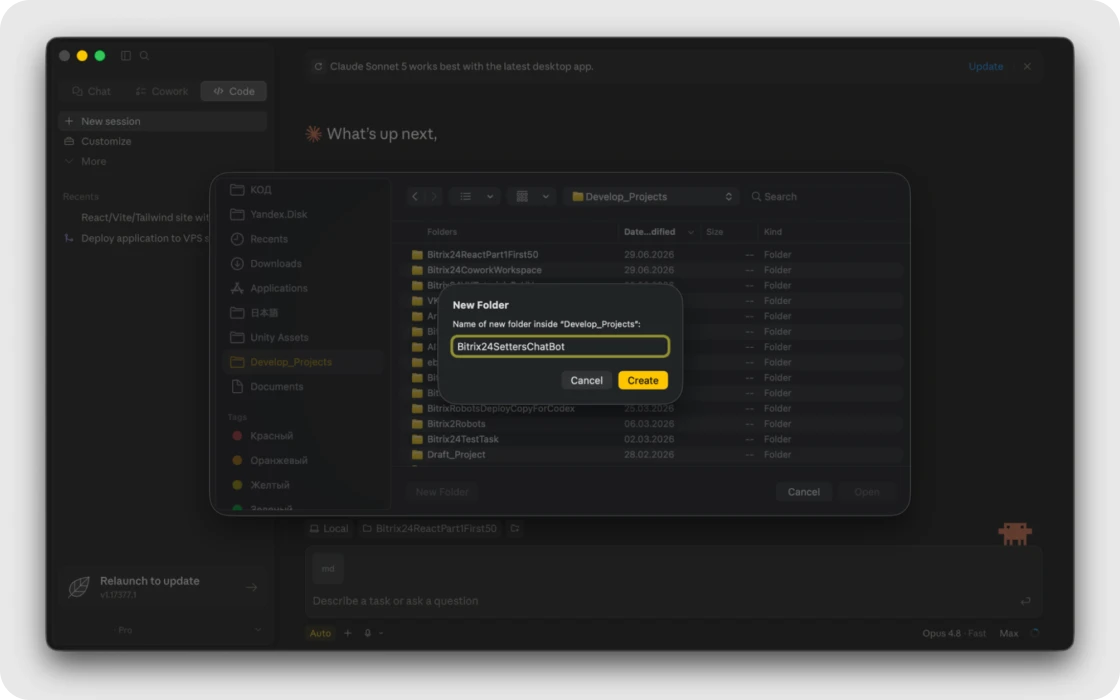Click the task description input field
The image size is (1120, 700).
[x=661, y=601]
